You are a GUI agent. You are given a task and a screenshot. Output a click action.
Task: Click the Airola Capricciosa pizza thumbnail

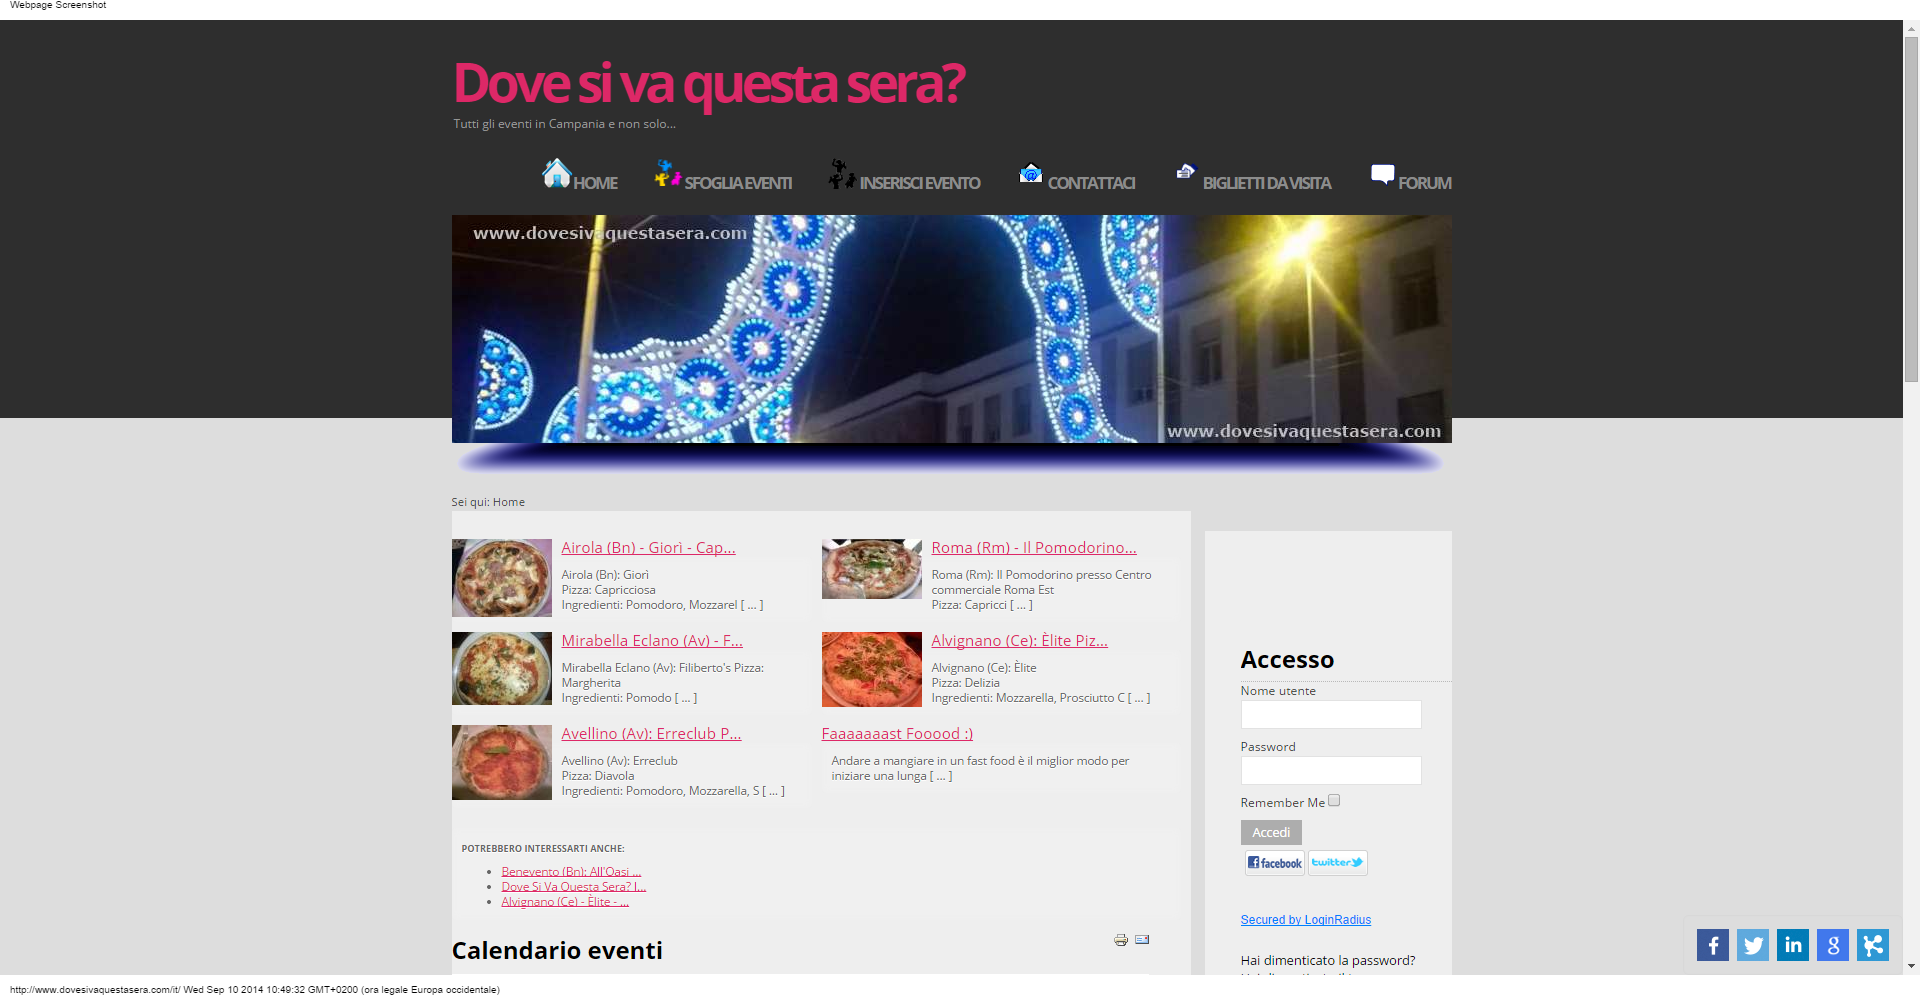[502, 578]
